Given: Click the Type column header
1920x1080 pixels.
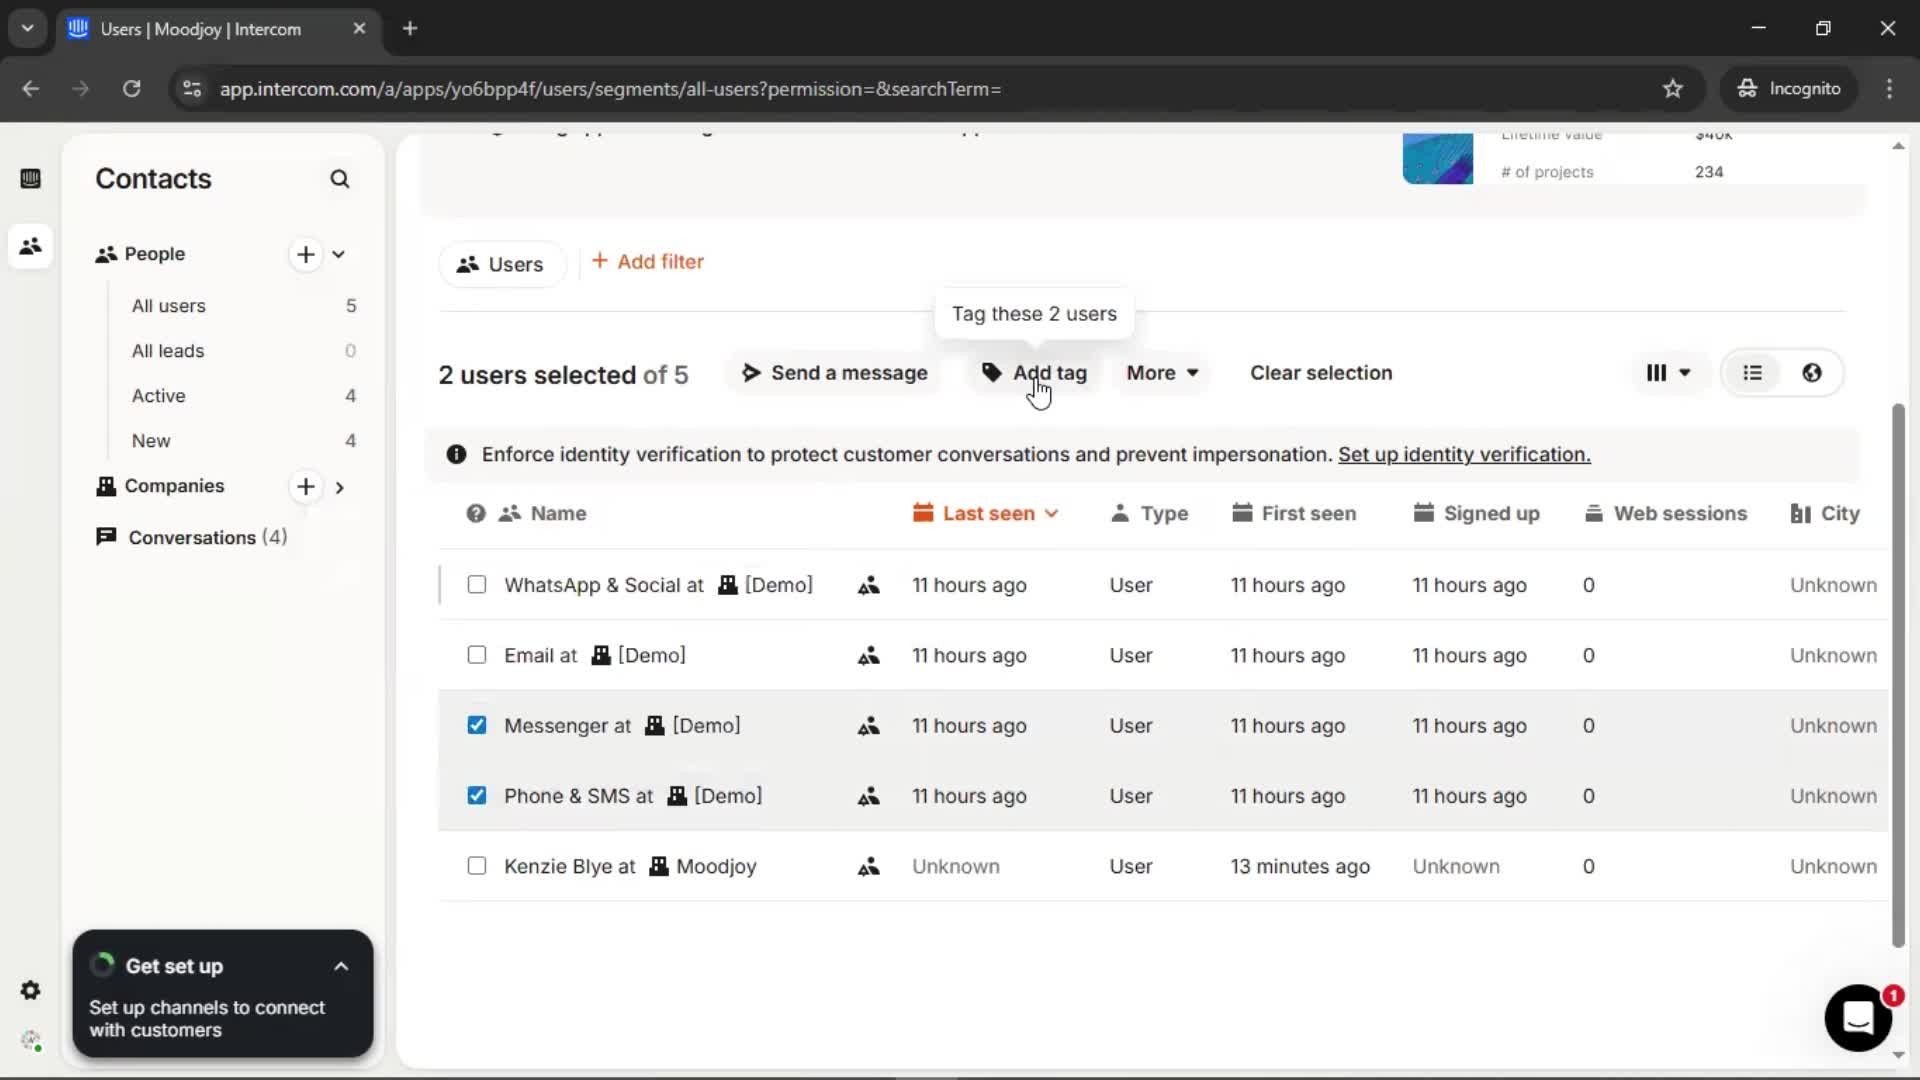Looking at the screenshot, I should click(x=1150, y=514).
